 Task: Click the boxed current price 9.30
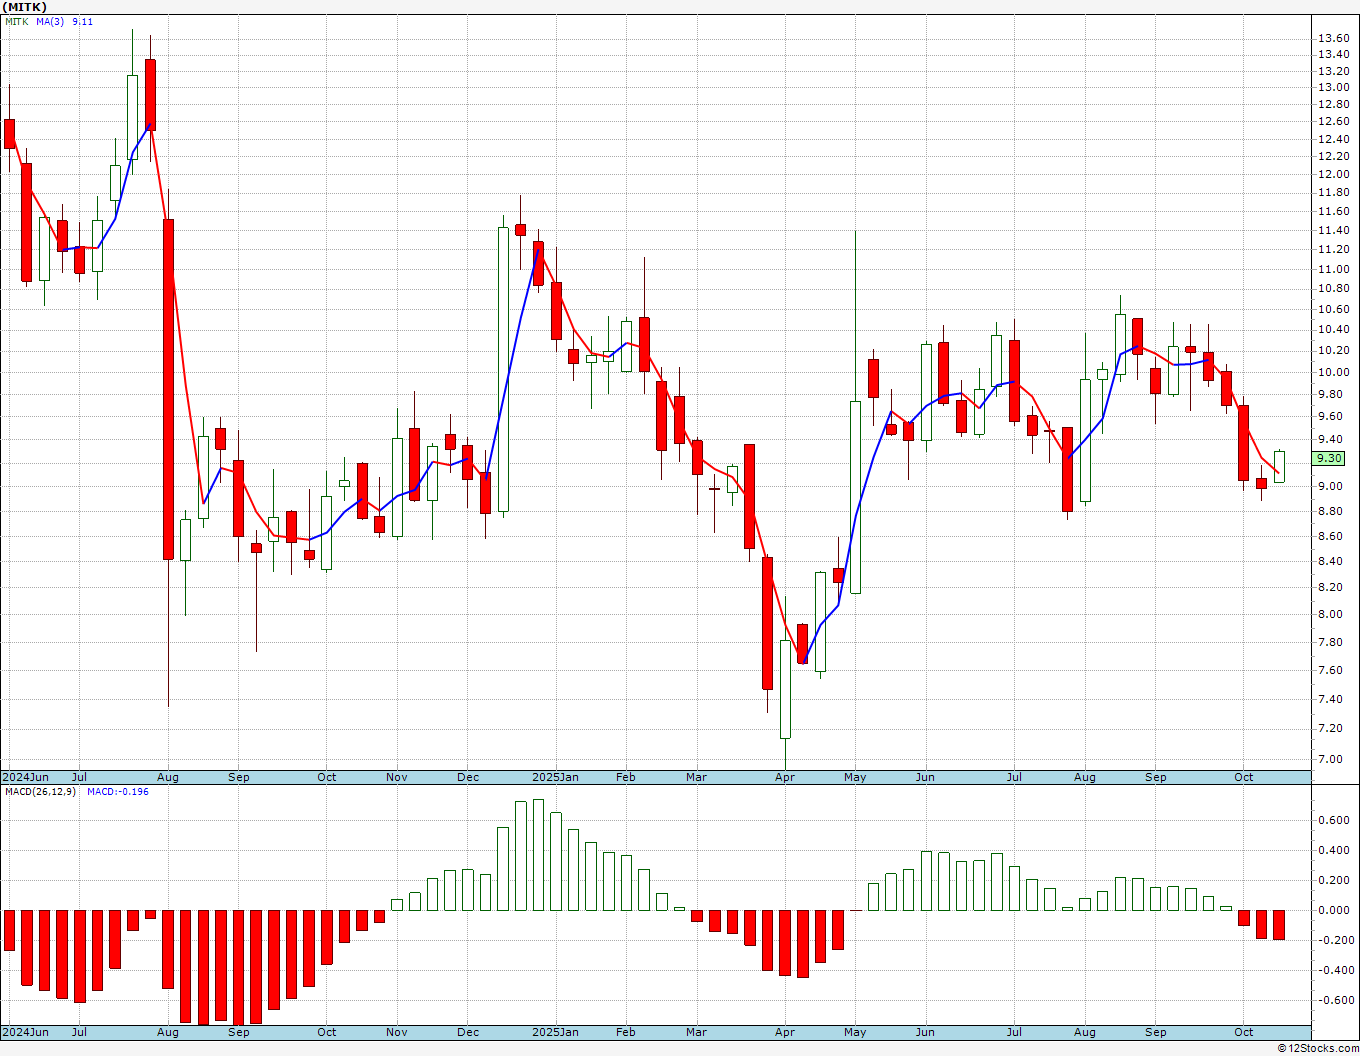point(1329,458)
